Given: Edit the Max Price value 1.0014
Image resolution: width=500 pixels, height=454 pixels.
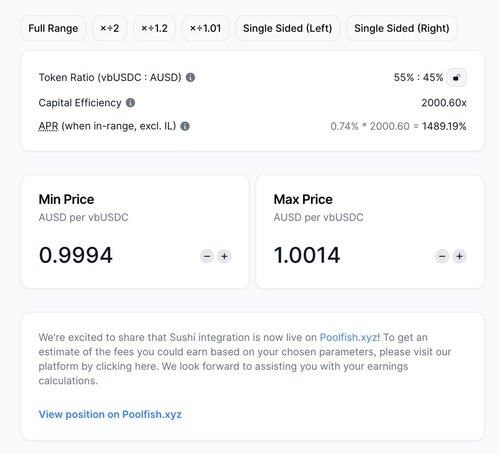Looking at the screenshot, I should click(x=307, y=255).
